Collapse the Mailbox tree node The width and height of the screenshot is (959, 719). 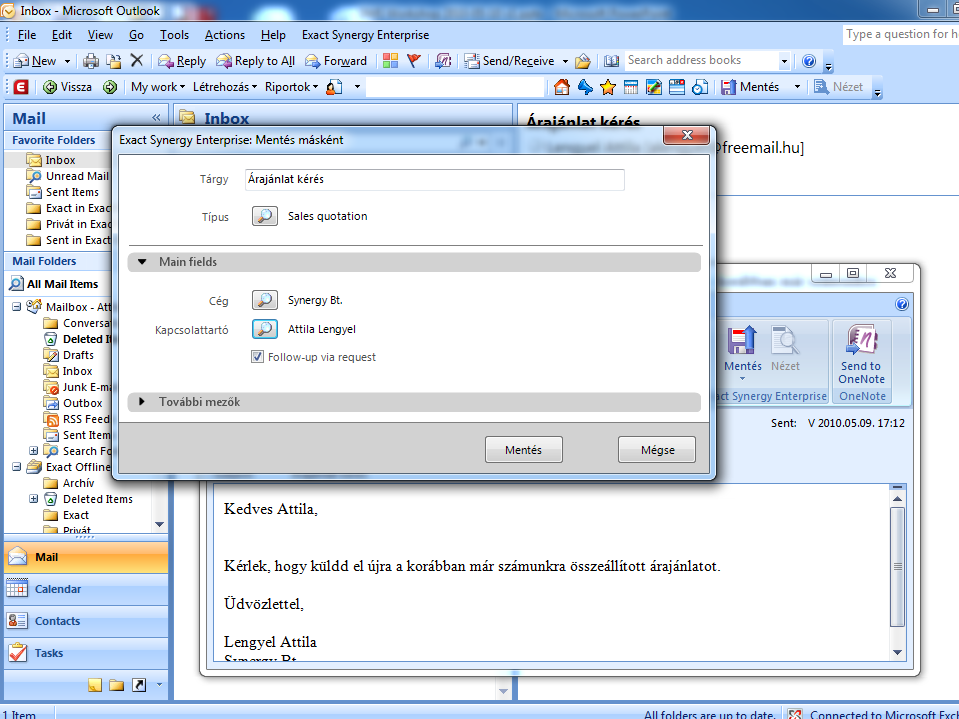(17, 307)
